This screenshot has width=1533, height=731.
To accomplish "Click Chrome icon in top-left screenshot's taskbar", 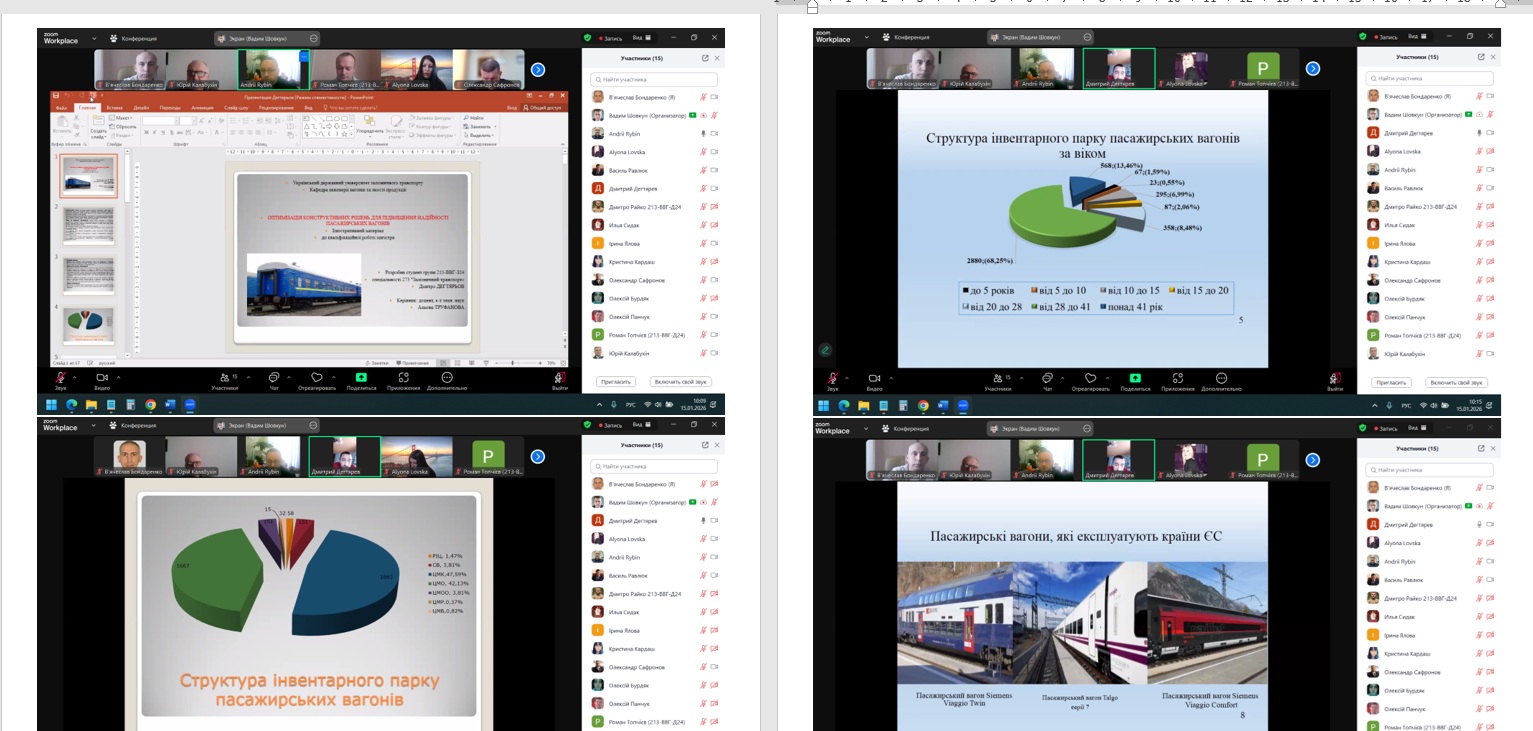I will 150,405.
